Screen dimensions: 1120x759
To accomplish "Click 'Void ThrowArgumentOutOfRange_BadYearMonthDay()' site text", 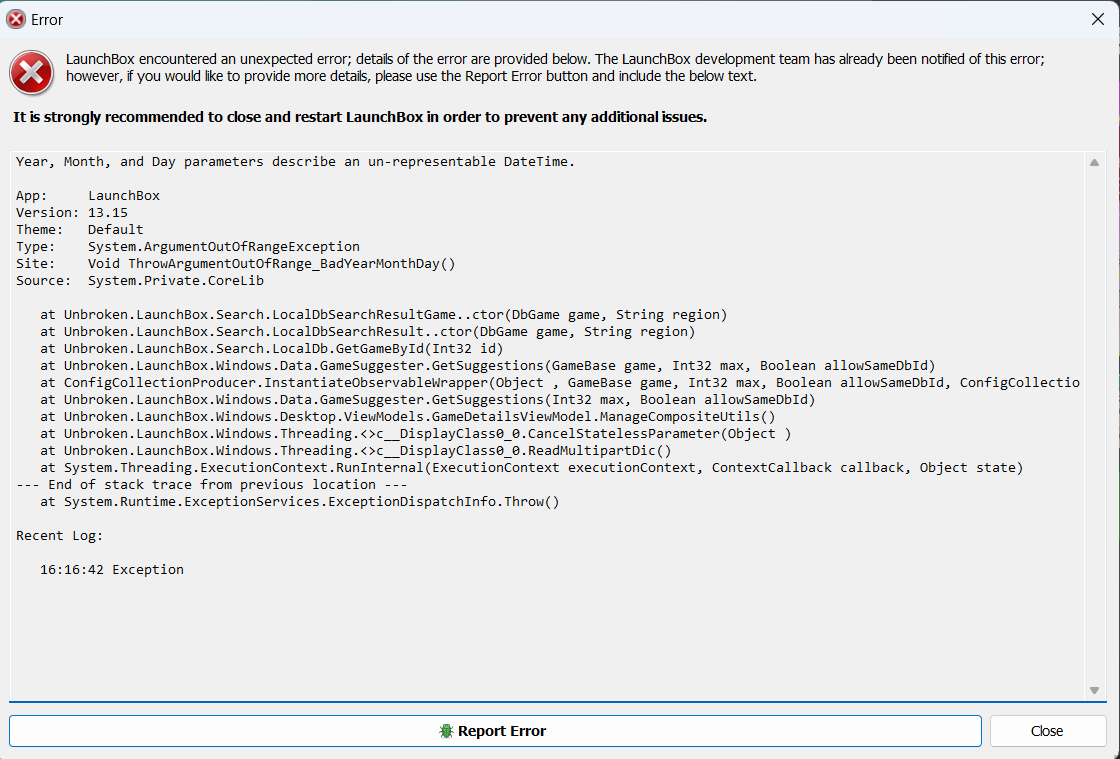I will coord(271,263).
